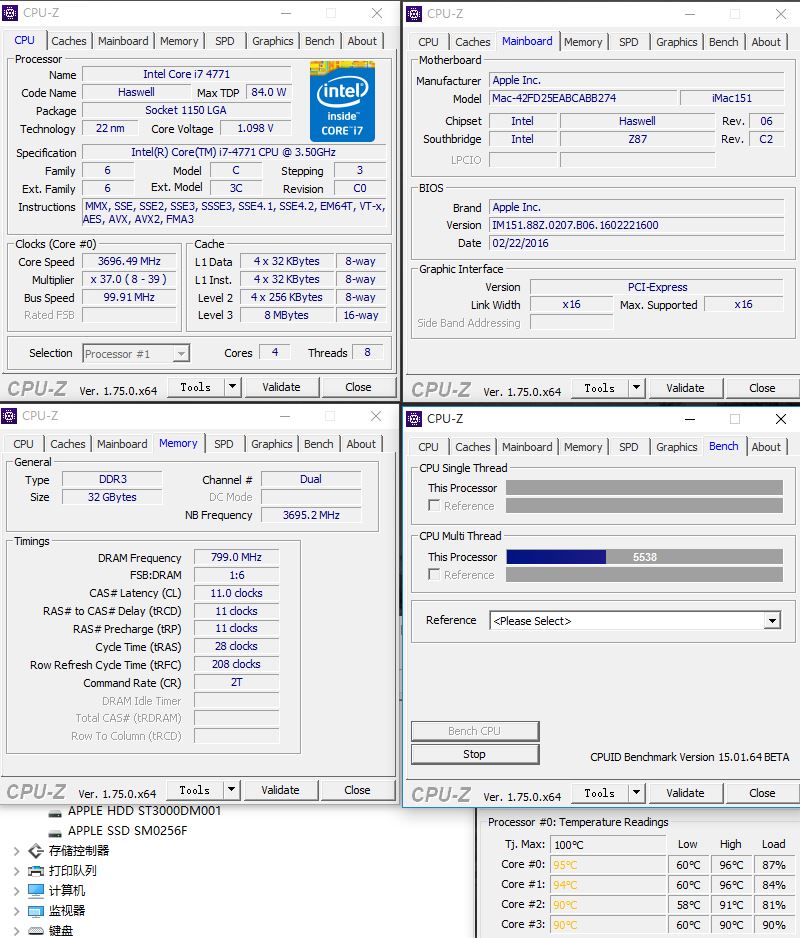The image size is (800, 938).
Task: Click Close button in Memory window
Action: [357, 790]
